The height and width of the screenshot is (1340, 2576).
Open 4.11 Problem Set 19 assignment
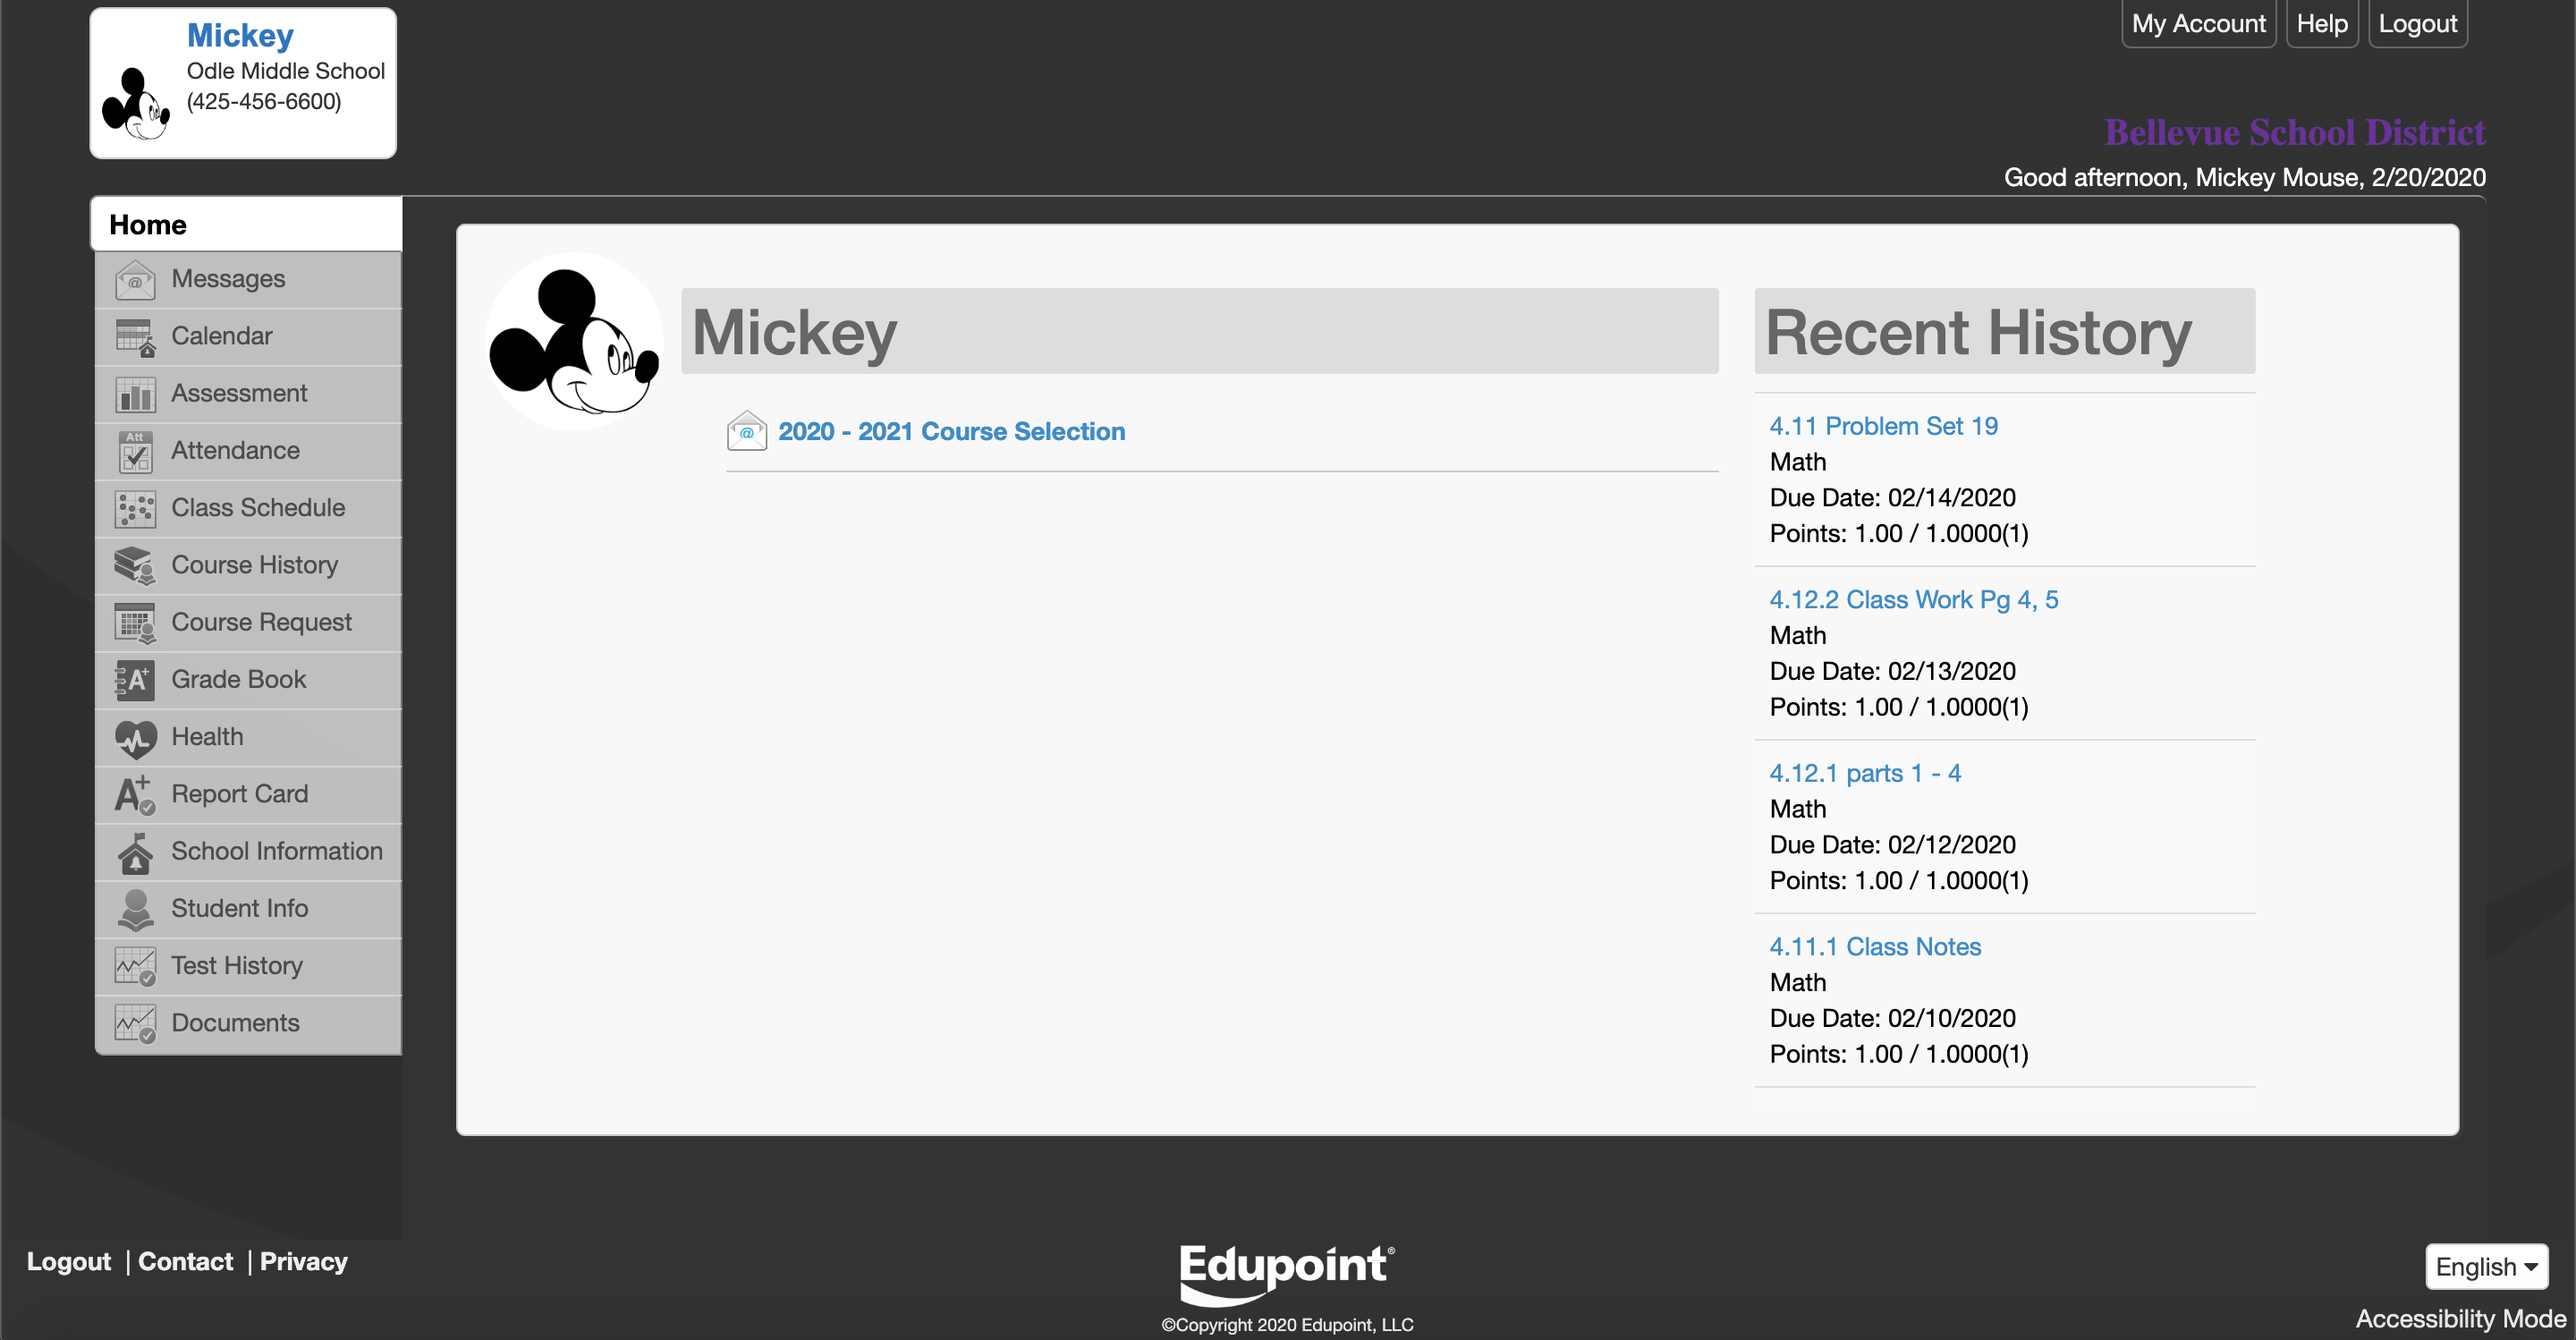1883,426
